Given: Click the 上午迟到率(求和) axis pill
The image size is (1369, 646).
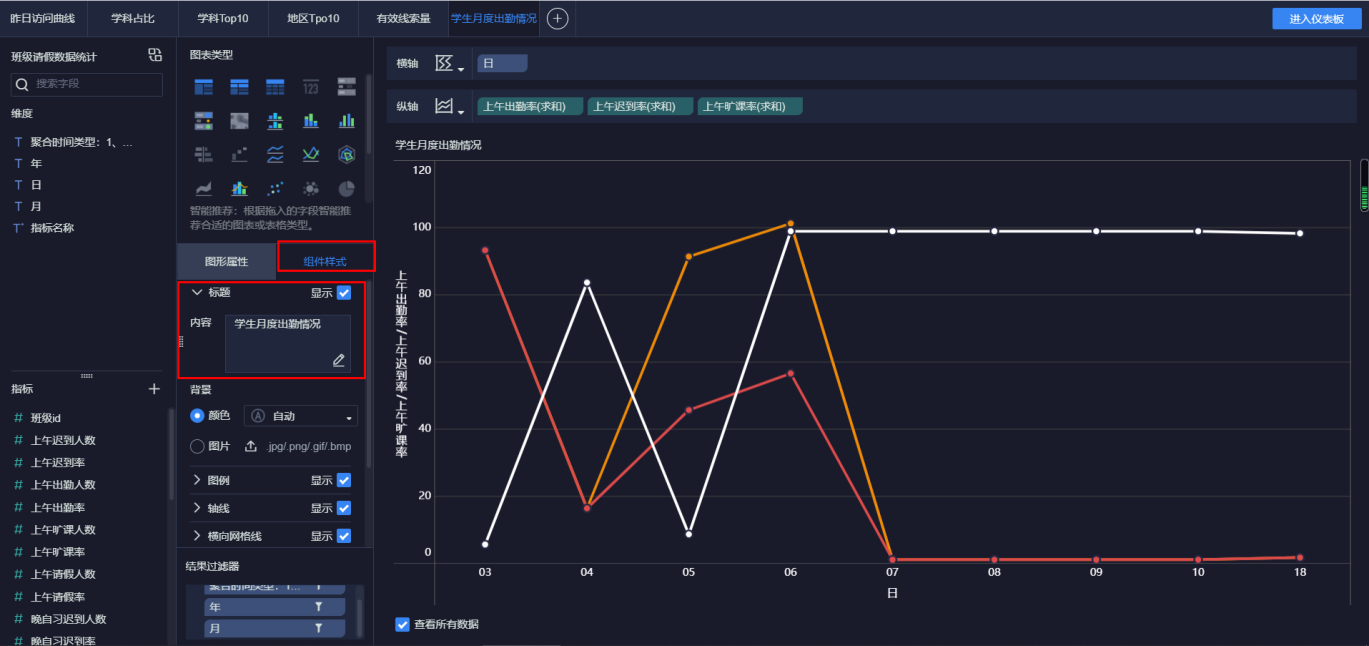Looking at the screenshot, I should 640,106.
